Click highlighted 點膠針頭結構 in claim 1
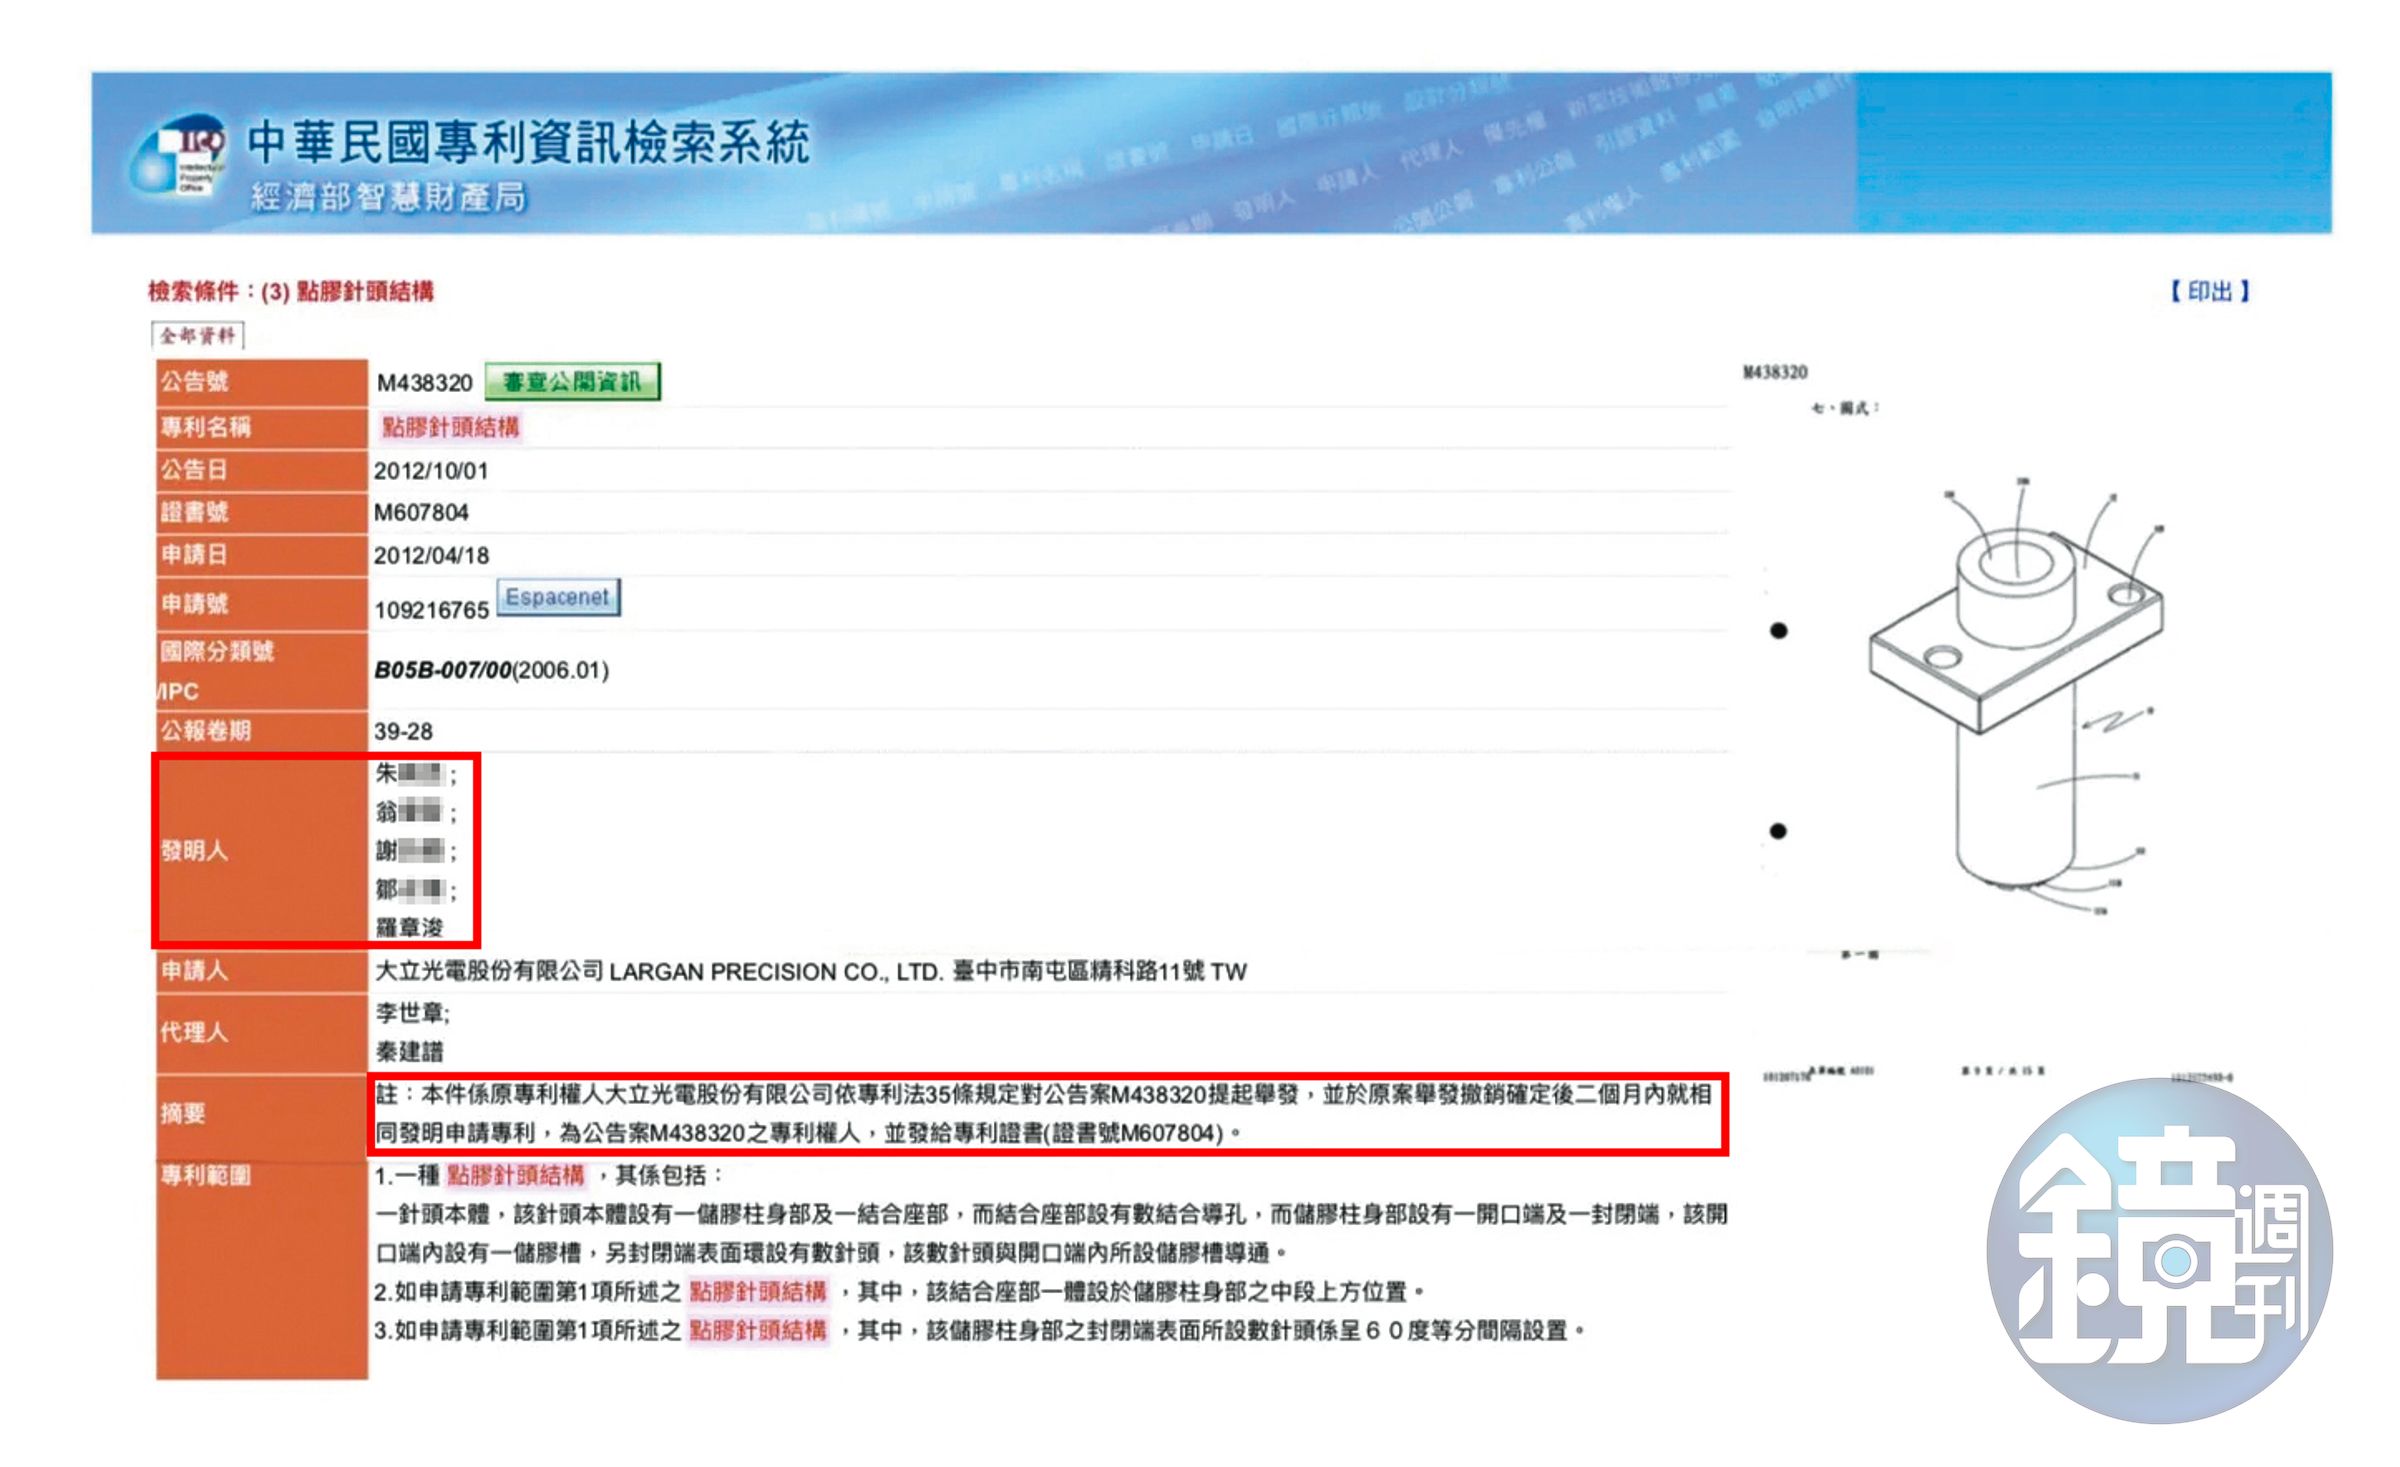 coord(515,1175)
